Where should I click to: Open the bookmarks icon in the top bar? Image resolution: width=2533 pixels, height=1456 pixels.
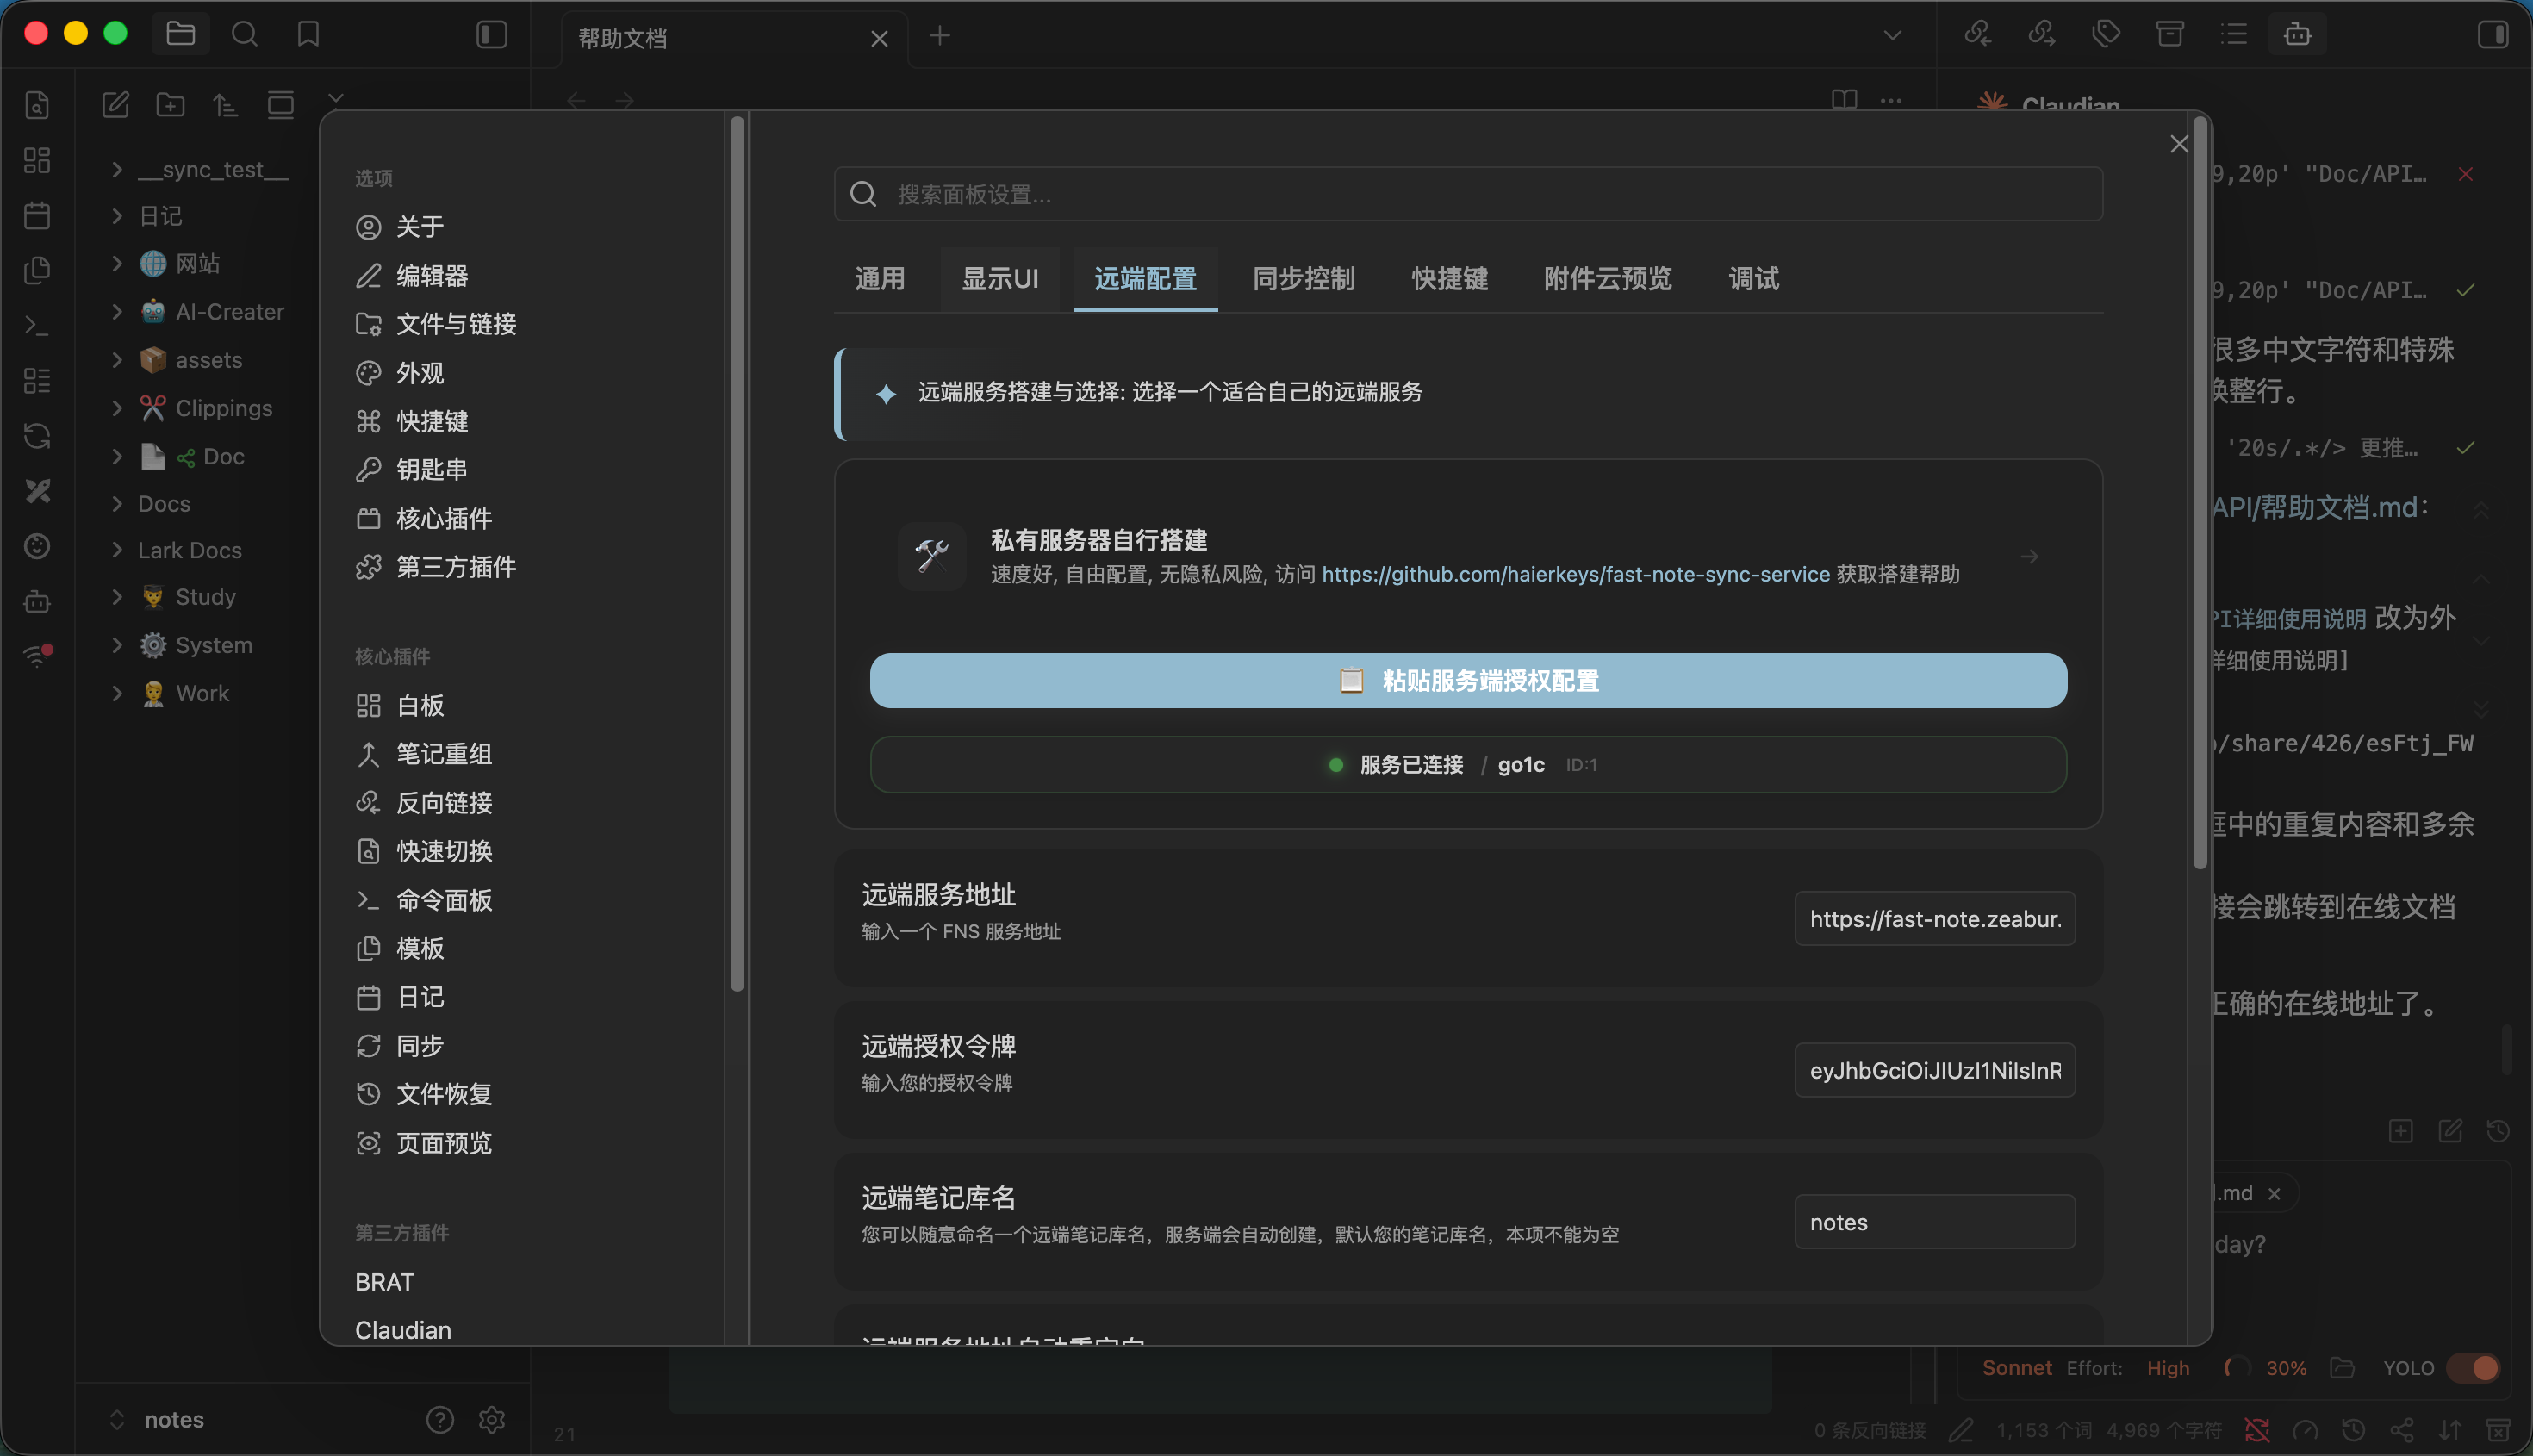308,34
